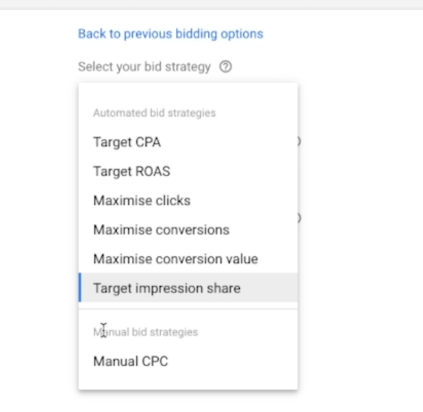Image resolution: width=423 pixels, height=412 pixels.
Task: Click blue selection bar on Target impression share
Action: 80,288
